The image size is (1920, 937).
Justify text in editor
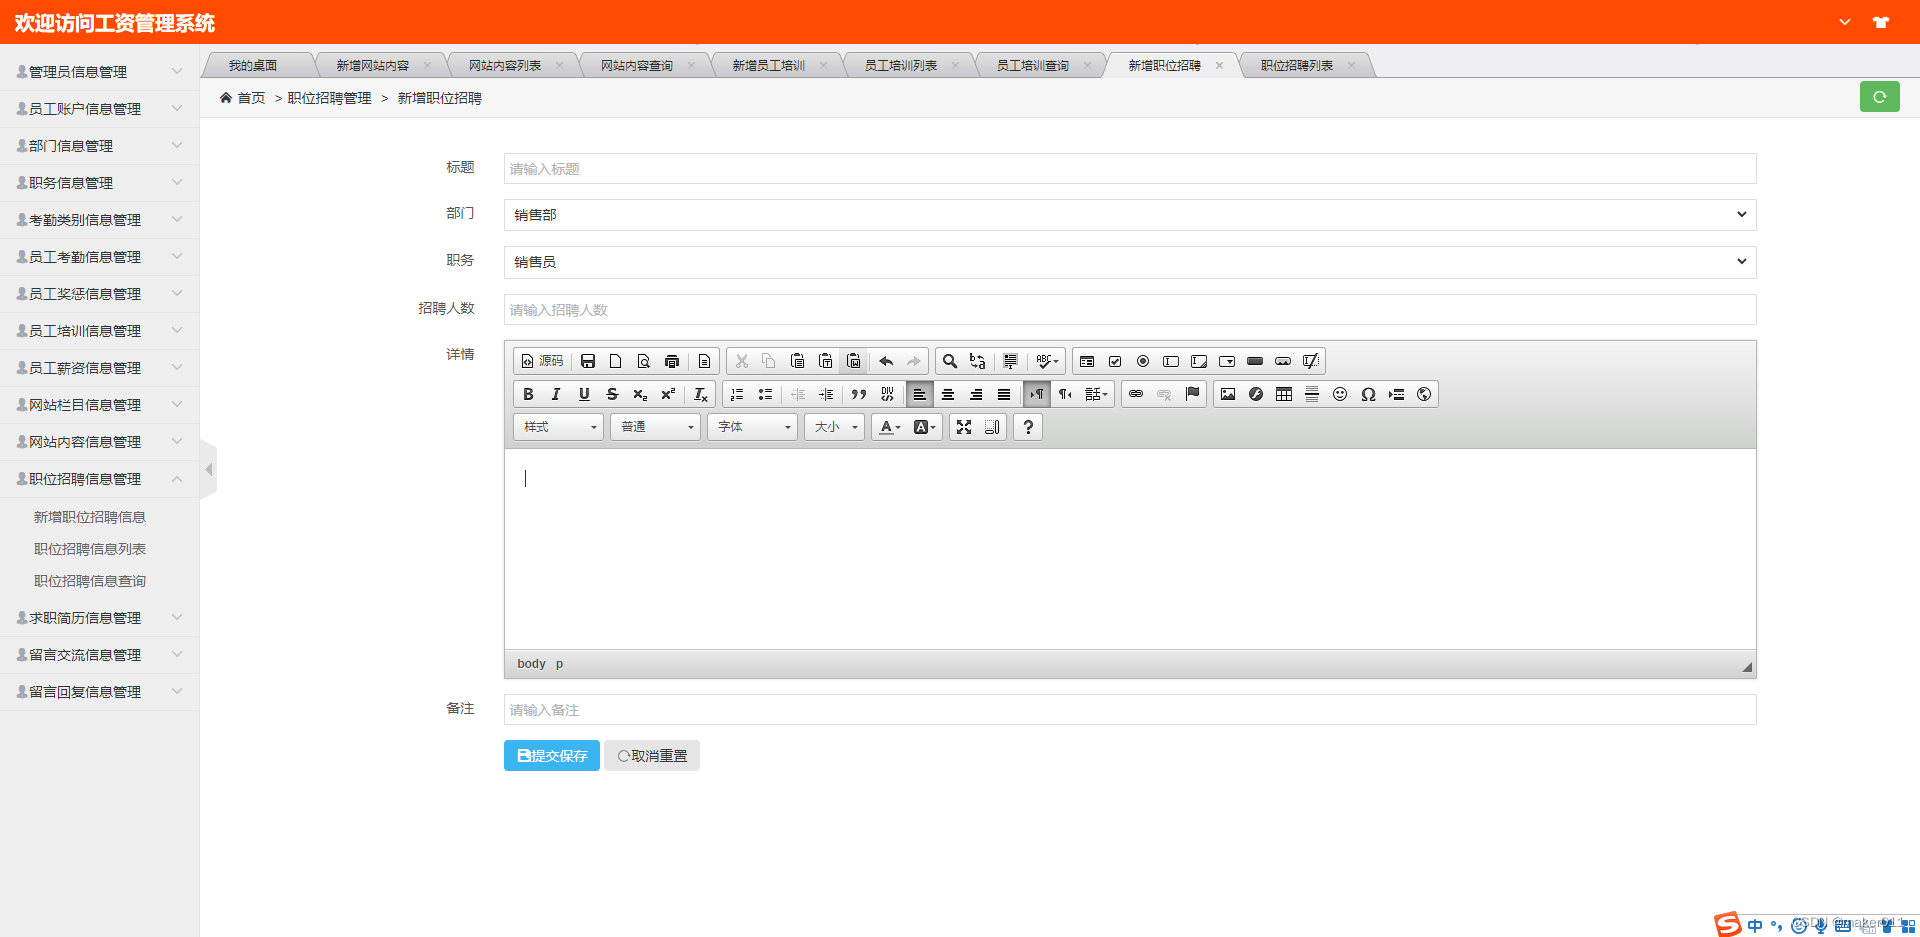click(x=1004, y=394)
